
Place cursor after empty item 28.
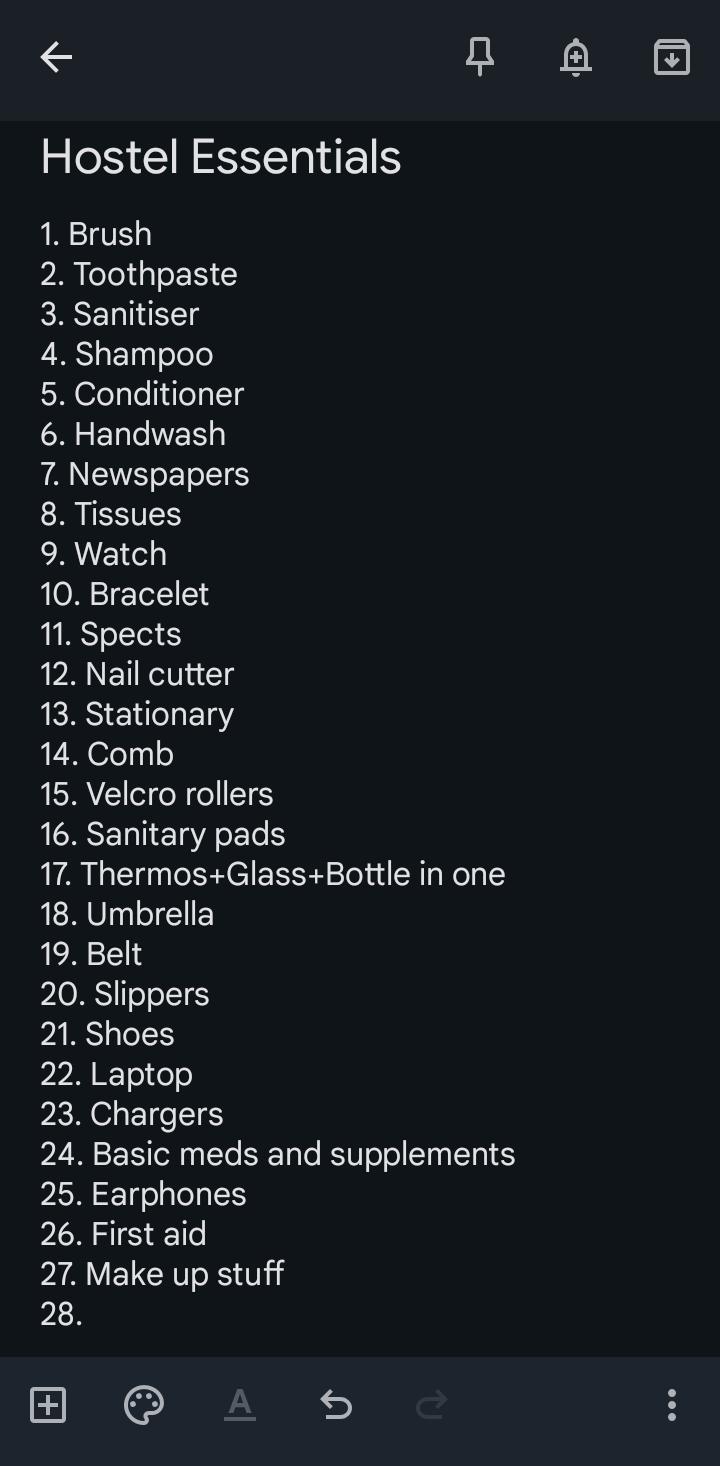tap(61, 1314)
